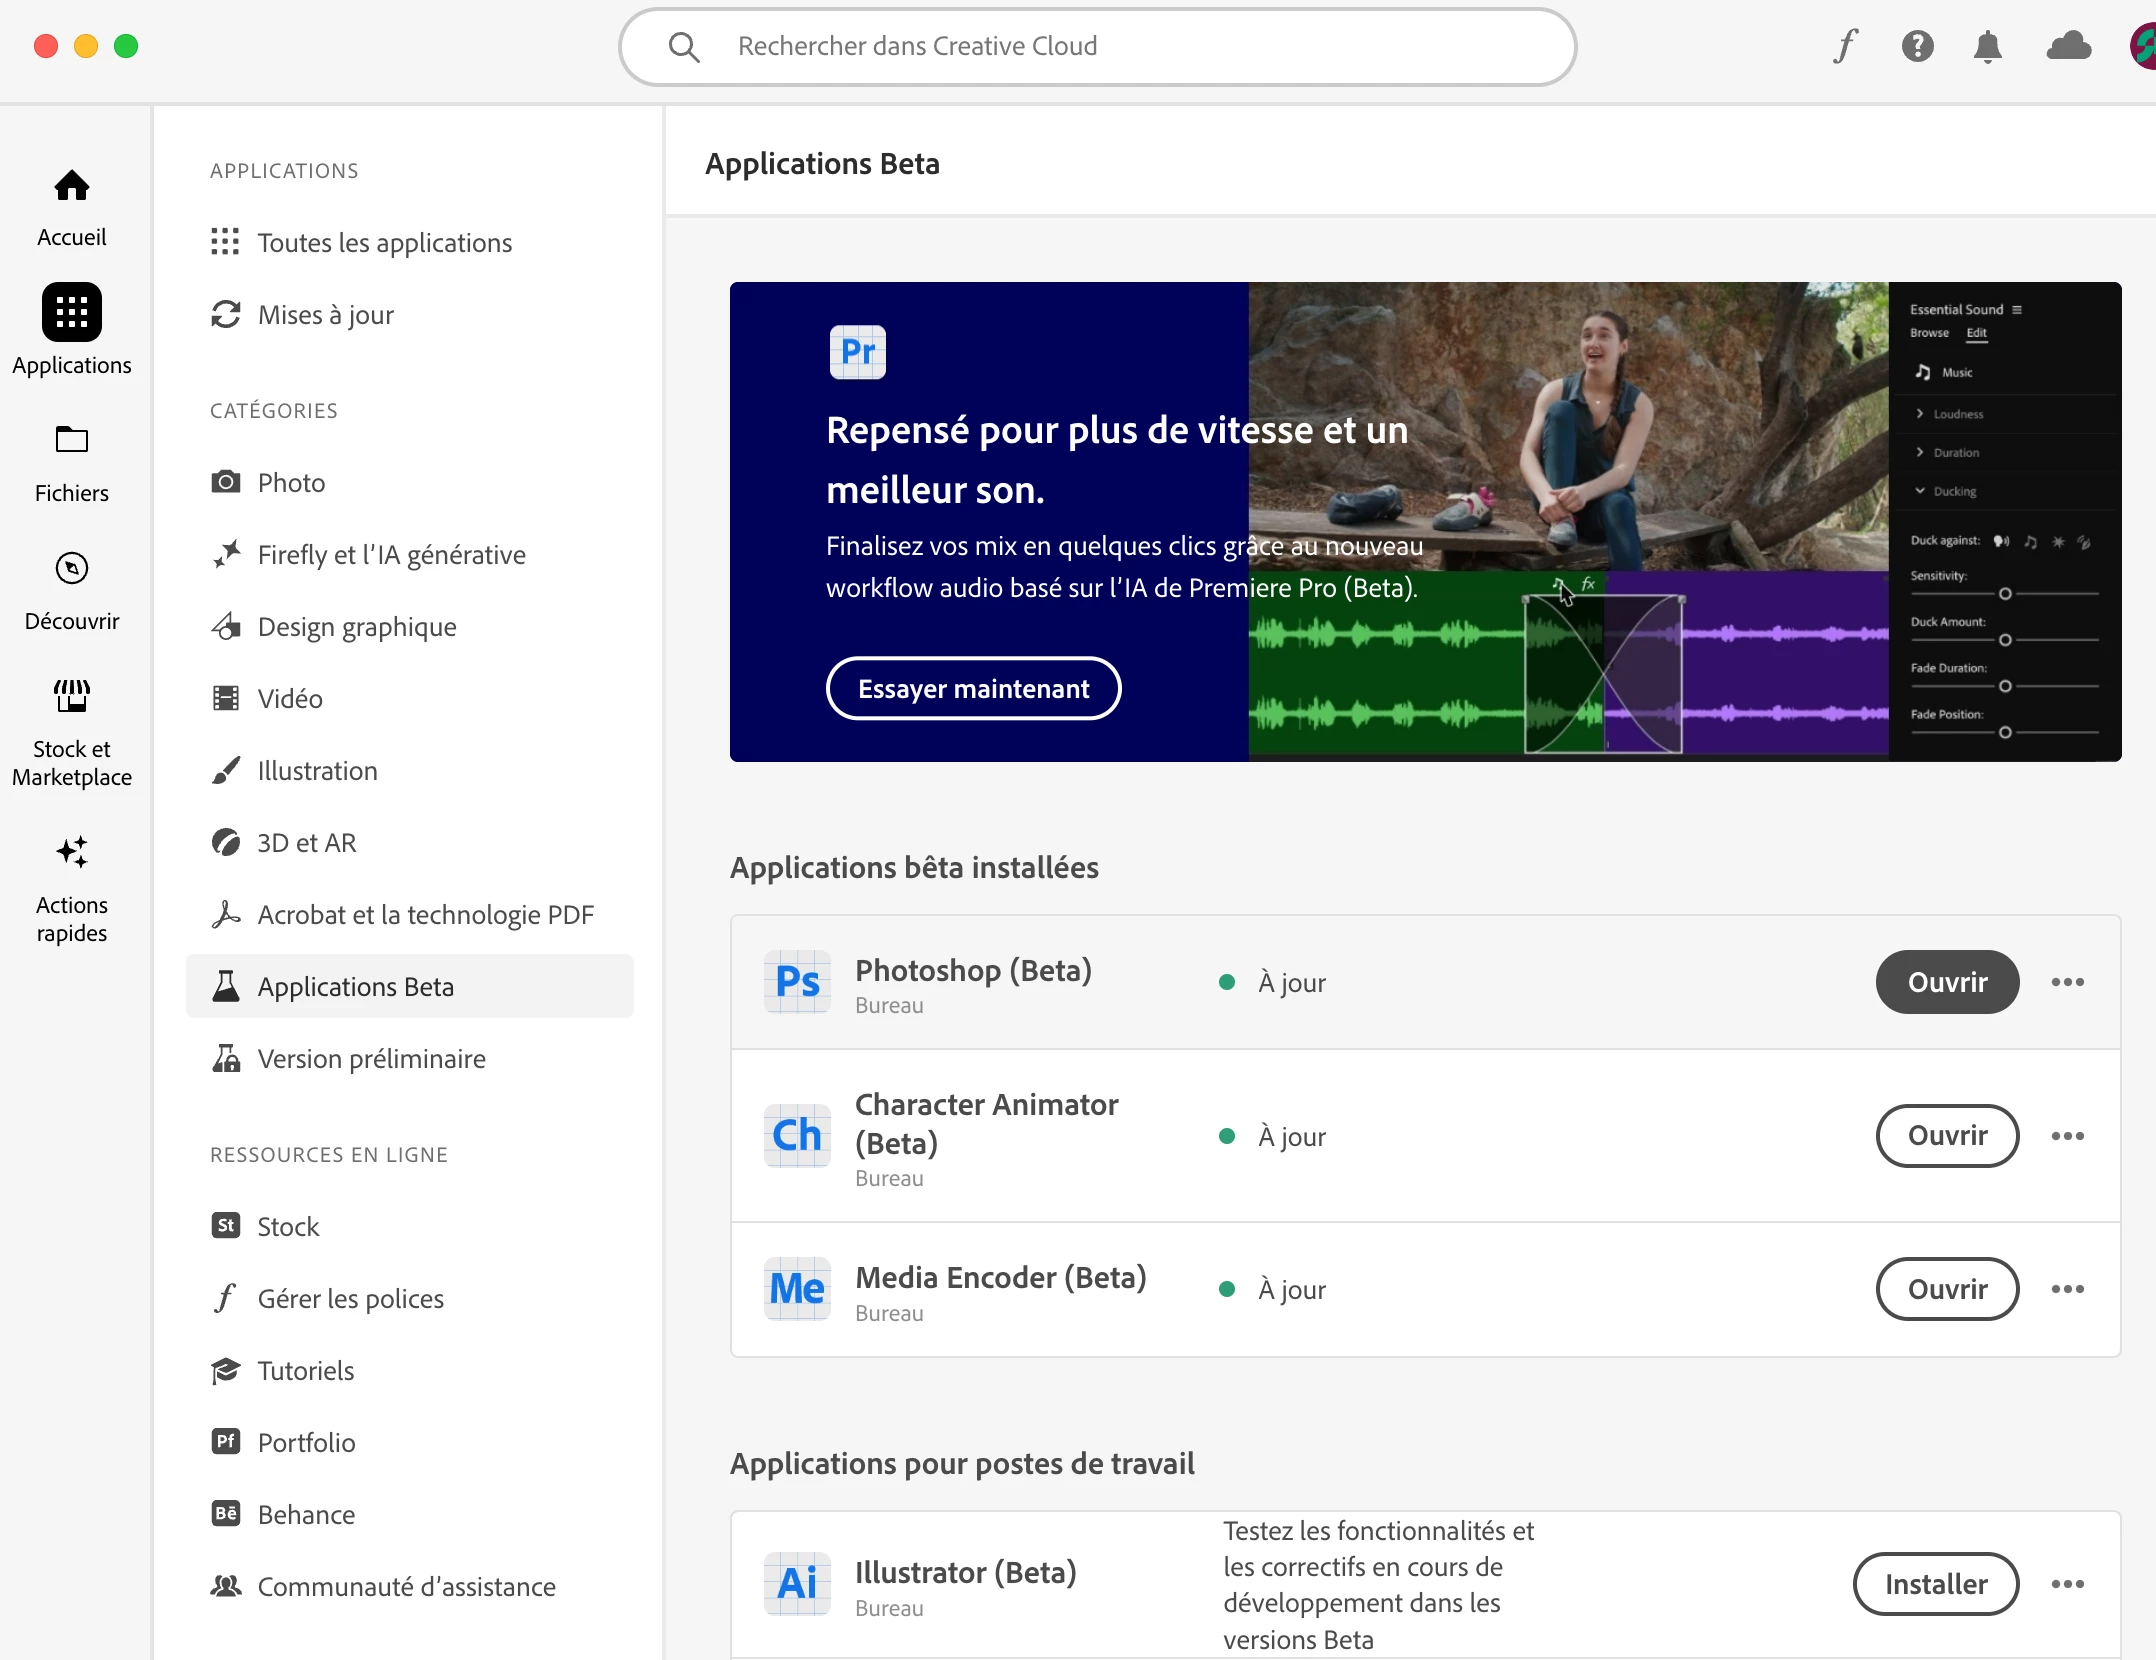The width and height of the screenshot is (2156, 1660).
Task: Open the fonts icon in header
Action: [1845, 46]
